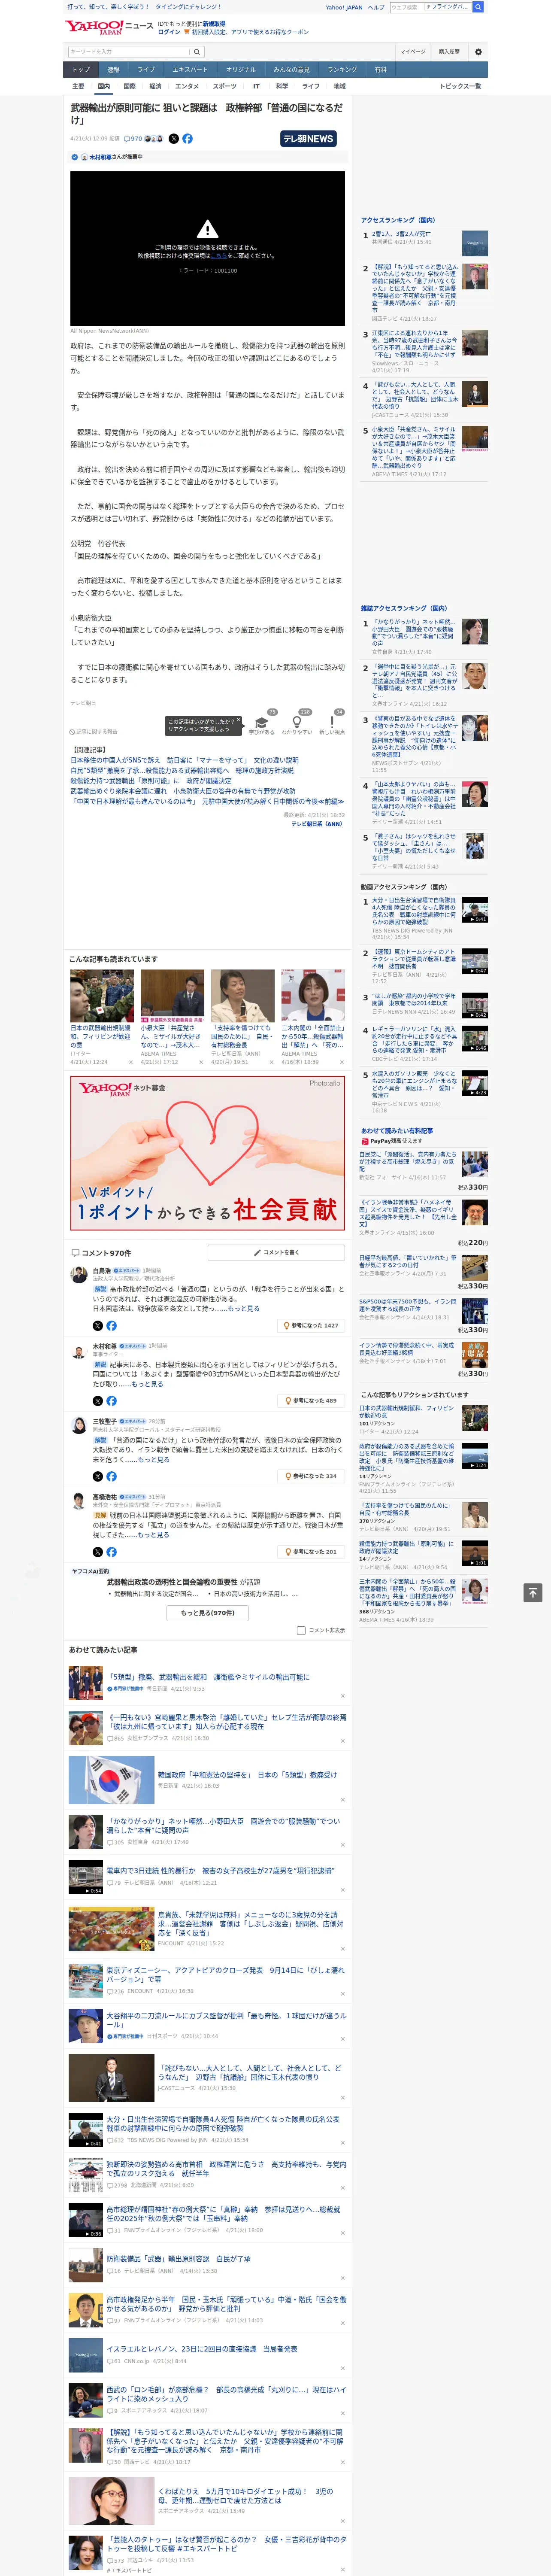Open 三牧聖子's commenter avatar

(x=79, y=1425)
